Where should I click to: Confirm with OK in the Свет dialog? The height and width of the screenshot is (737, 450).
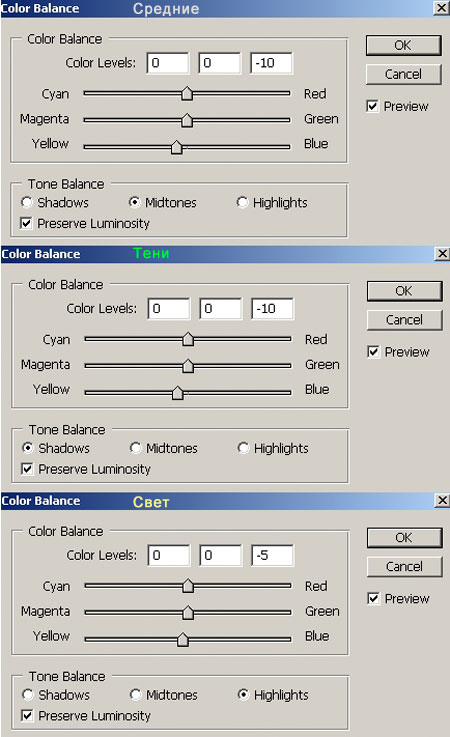(x=404, y=538)
